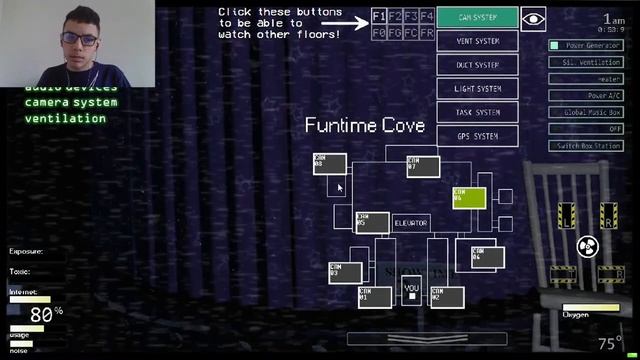Image resolution: width=640 pixels, height=360 pixels.
Task: Switch view to CAM 02
Action: tap(447, 298)
